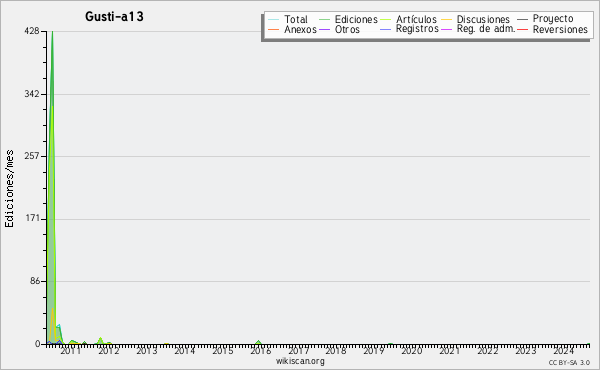Click the wikiscan.org credit text

pos(300,361)
